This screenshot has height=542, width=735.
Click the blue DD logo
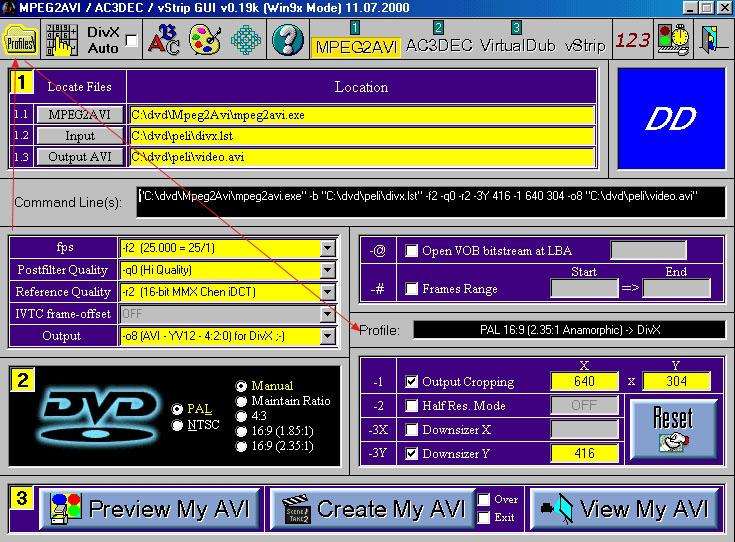pyautogui.click(x=671, y=118)
